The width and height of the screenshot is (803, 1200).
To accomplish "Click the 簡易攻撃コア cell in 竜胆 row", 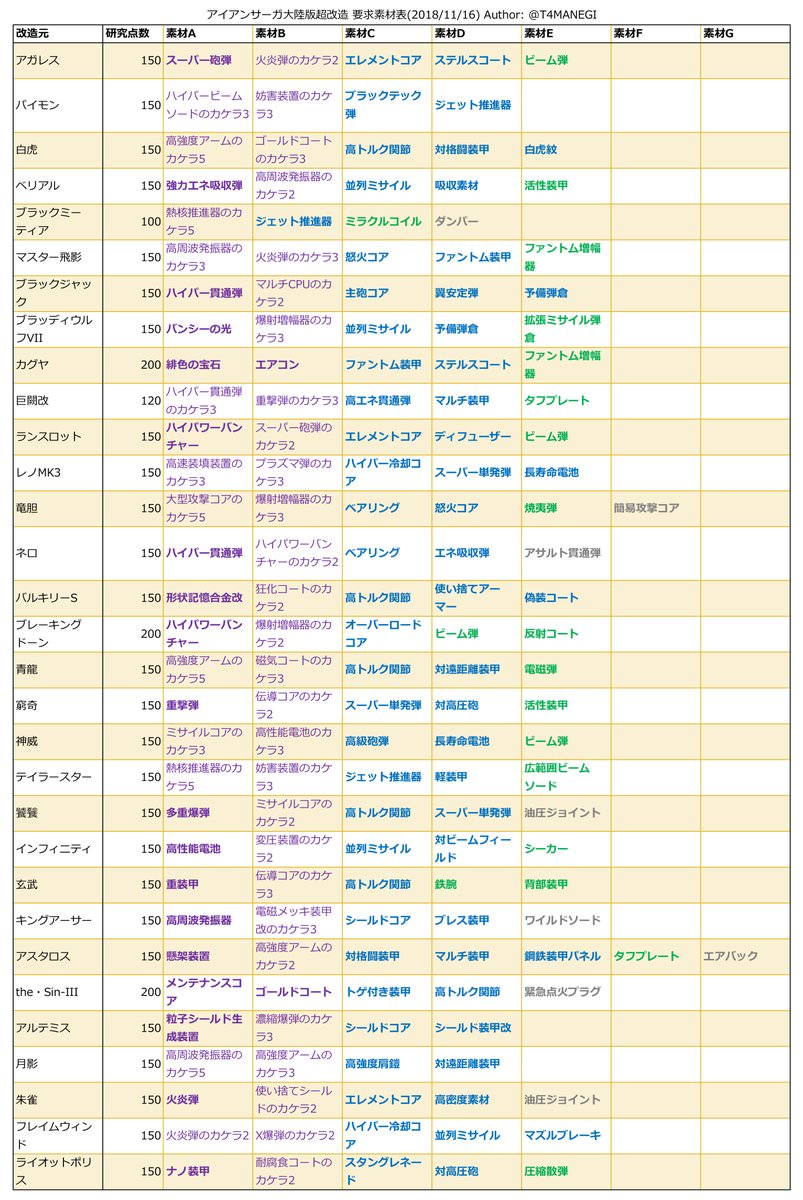I will [x=646, y=508].
